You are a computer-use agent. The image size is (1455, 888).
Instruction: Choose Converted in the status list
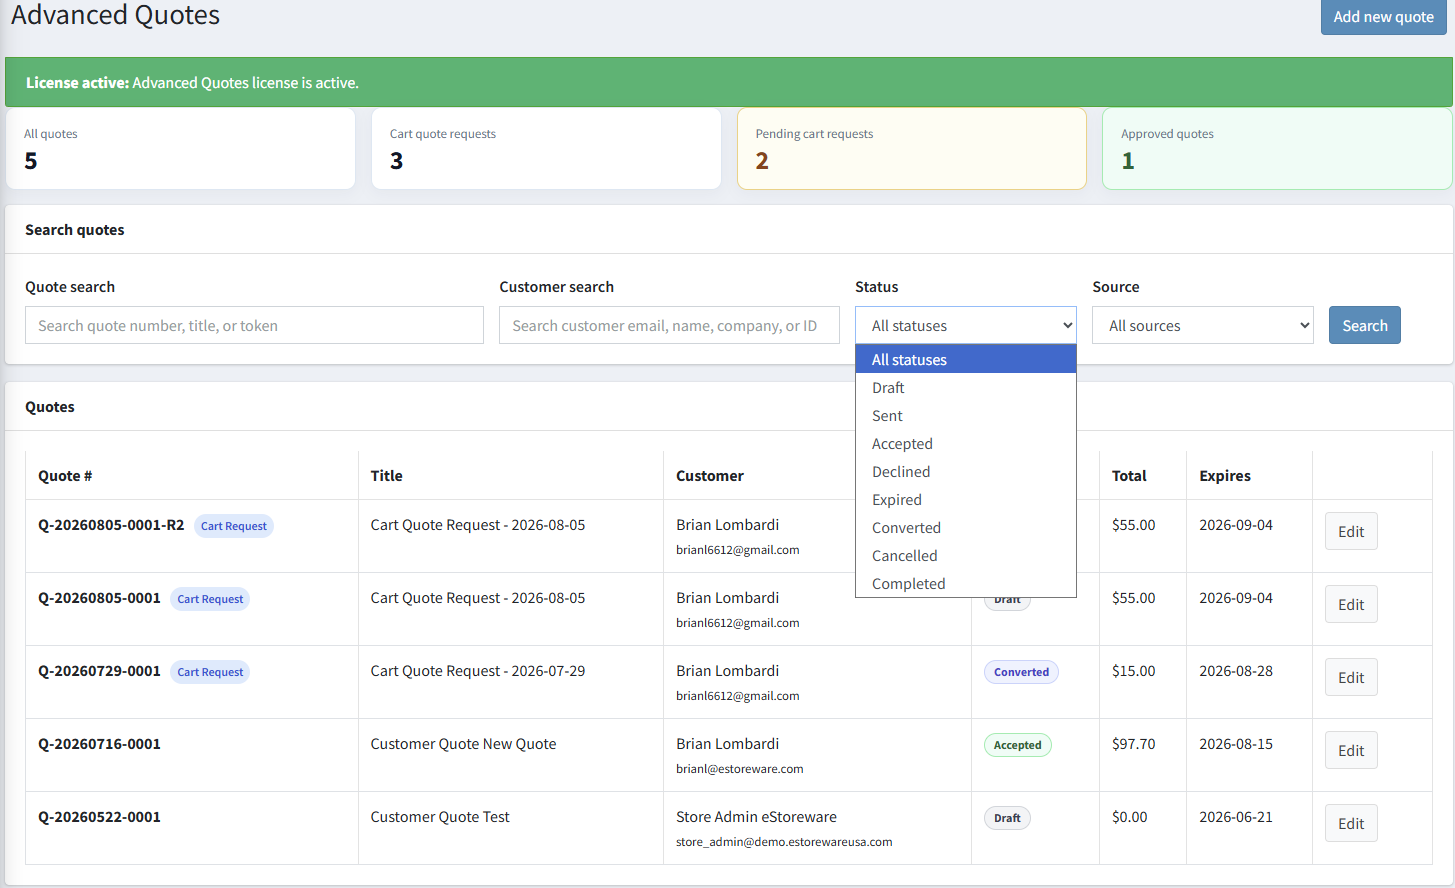point(966,527)
